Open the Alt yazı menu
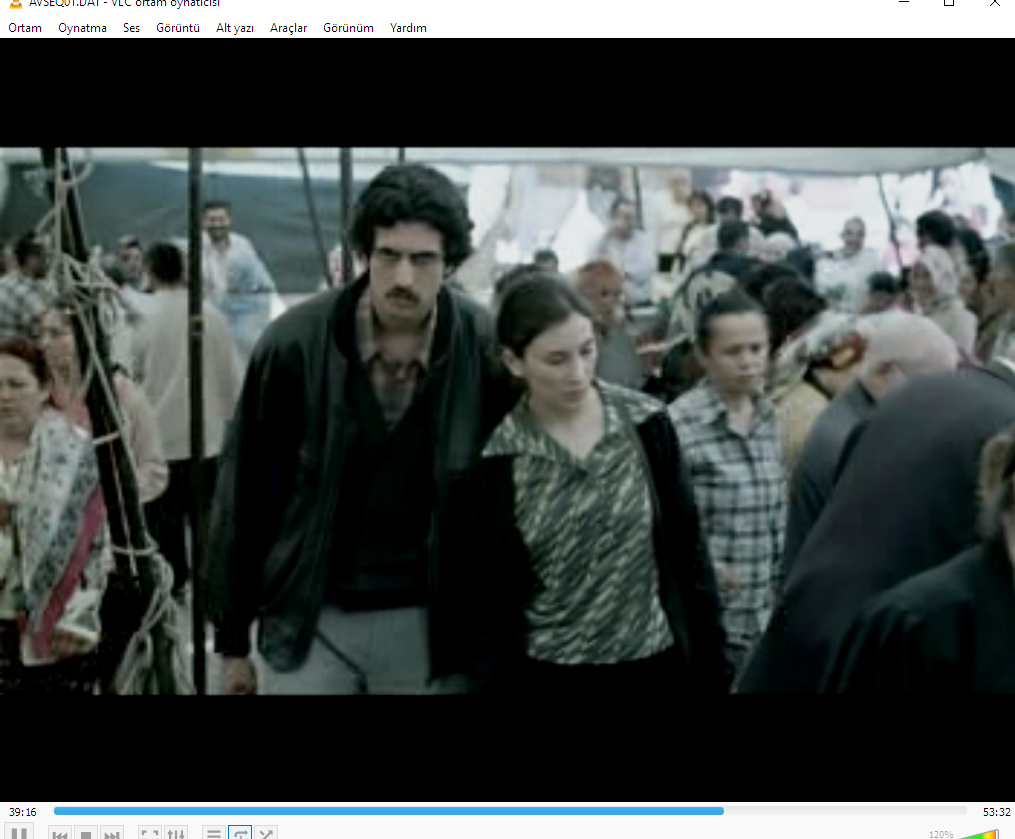 pos(234,28)
